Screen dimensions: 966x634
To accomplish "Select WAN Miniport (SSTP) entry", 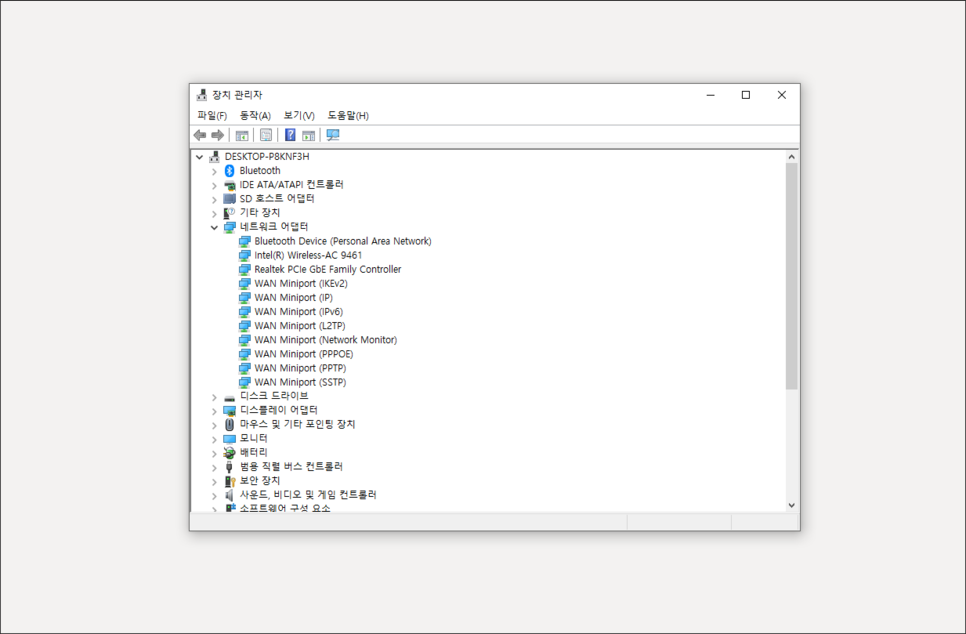I will click(300, 383).
